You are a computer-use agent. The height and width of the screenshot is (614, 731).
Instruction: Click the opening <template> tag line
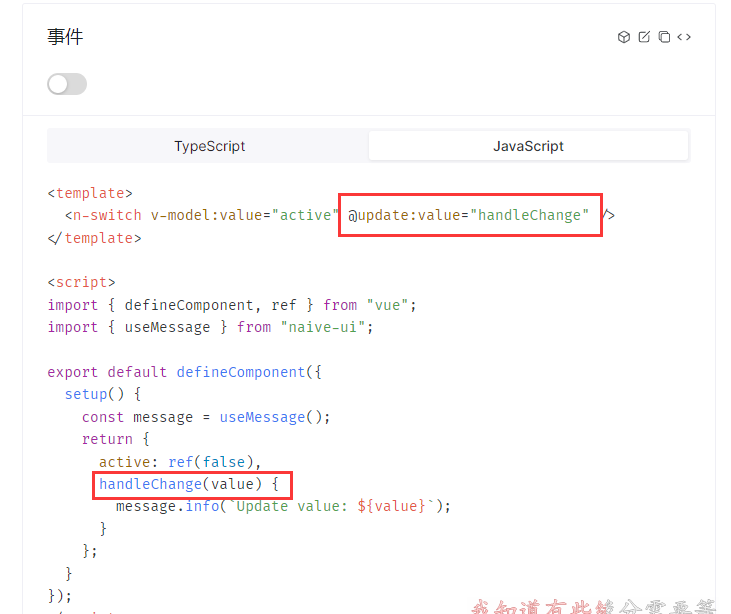90,193
